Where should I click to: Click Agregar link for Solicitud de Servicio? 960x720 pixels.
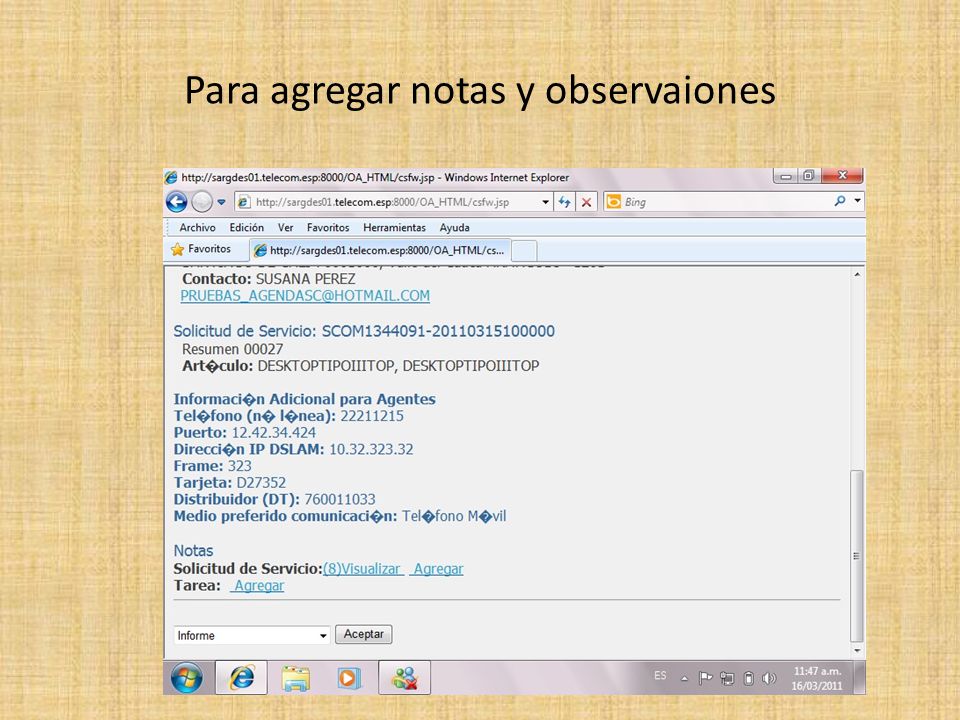[x=438, y=569]
